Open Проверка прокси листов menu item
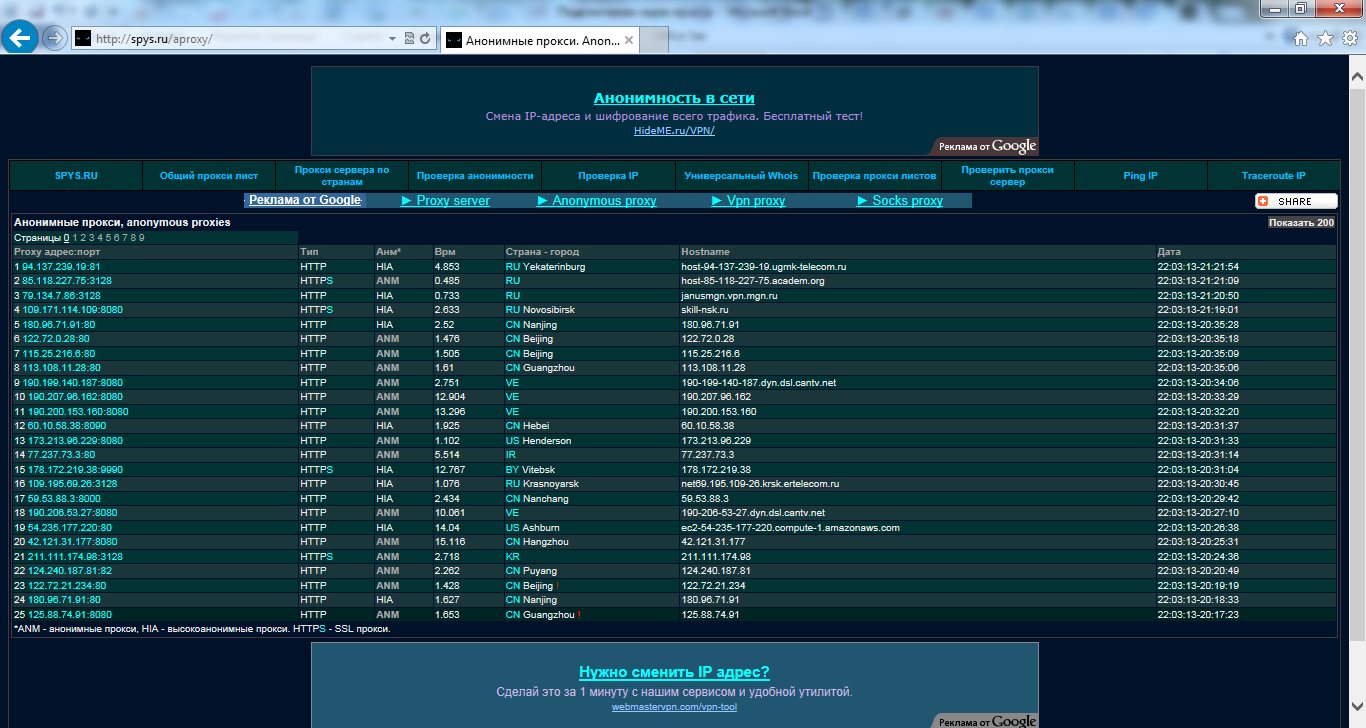This screenshot has width=1366, height=728. tap(874, 176)
